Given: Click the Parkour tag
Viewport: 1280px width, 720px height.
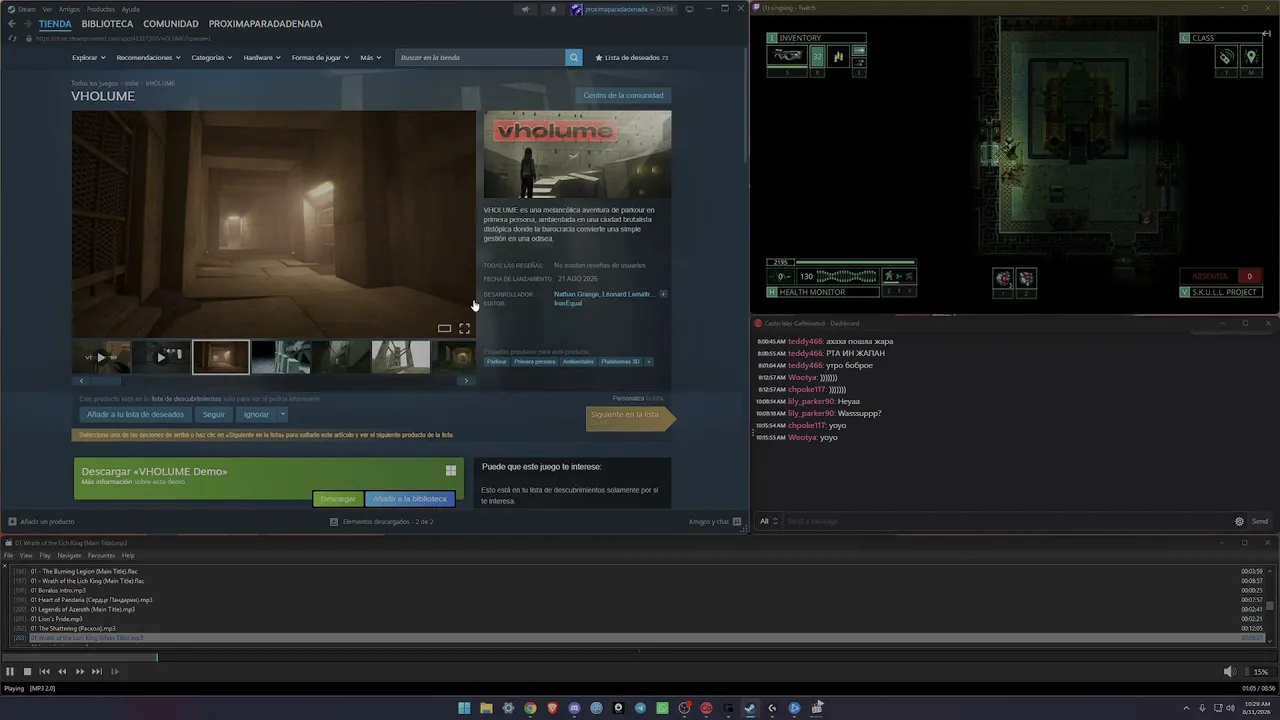Looking at the screenshot, I should (x=497, y=362).
